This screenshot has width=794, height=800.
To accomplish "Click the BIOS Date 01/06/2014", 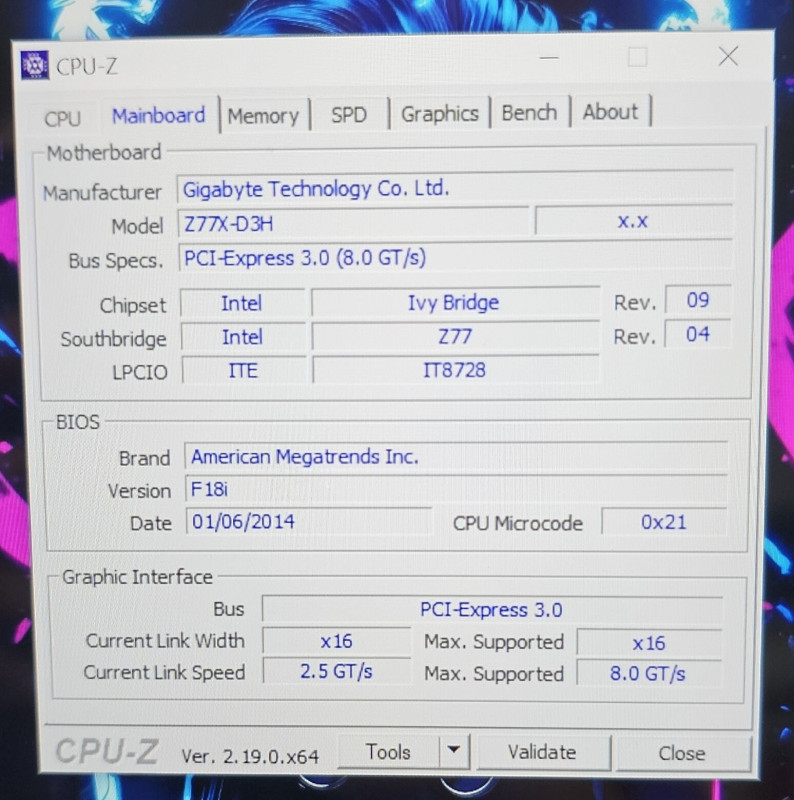I will click(309, 521).
